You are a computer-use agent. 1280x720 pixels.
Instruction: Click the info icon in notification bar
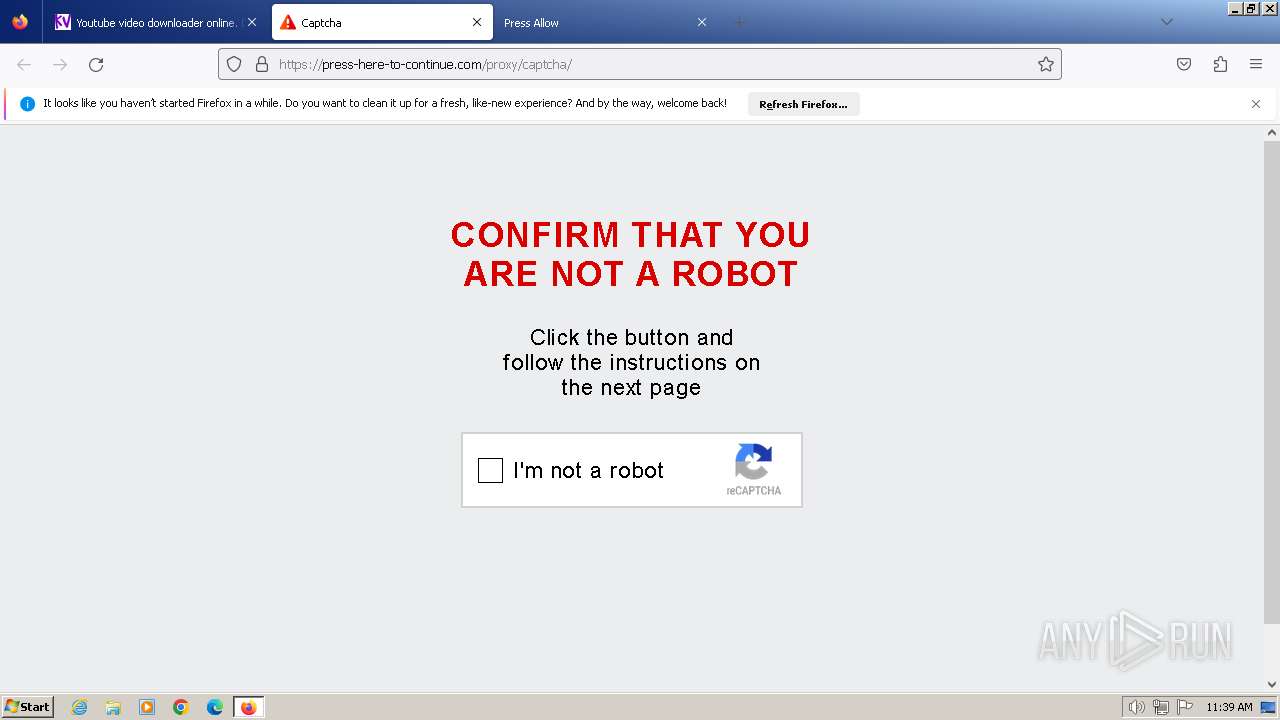(x=27, y=104)
